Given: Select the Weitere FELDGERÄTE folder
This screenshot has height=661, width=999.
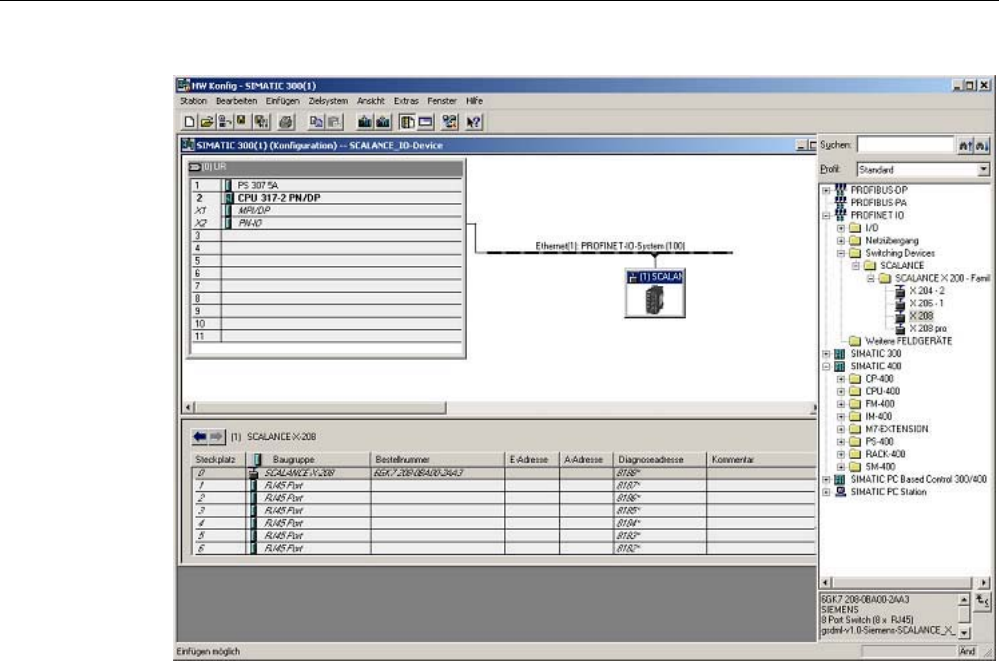Looking at the screenshot, I should tap(909, 341).
